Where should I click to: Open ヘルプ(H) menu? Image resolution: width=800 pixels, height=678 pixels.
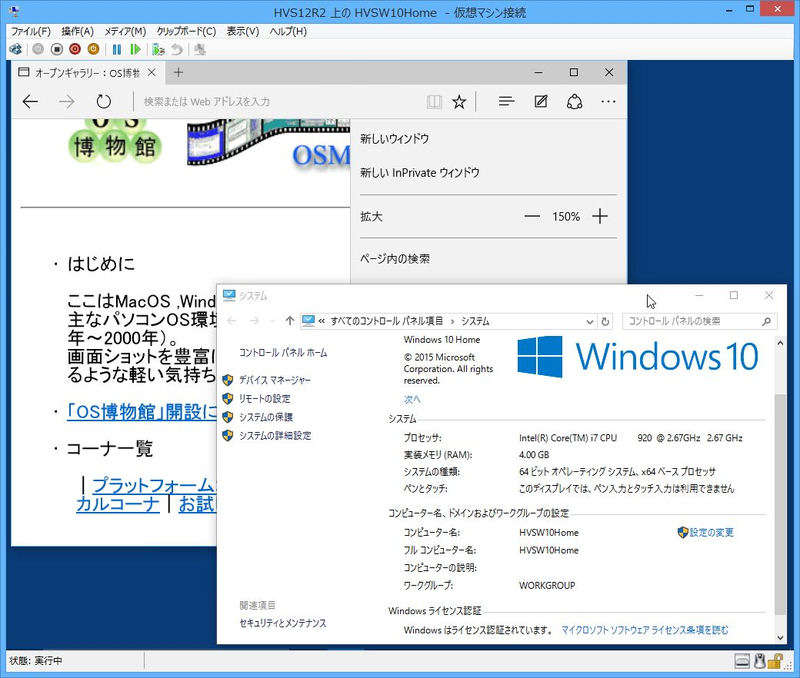click(288, 31)
